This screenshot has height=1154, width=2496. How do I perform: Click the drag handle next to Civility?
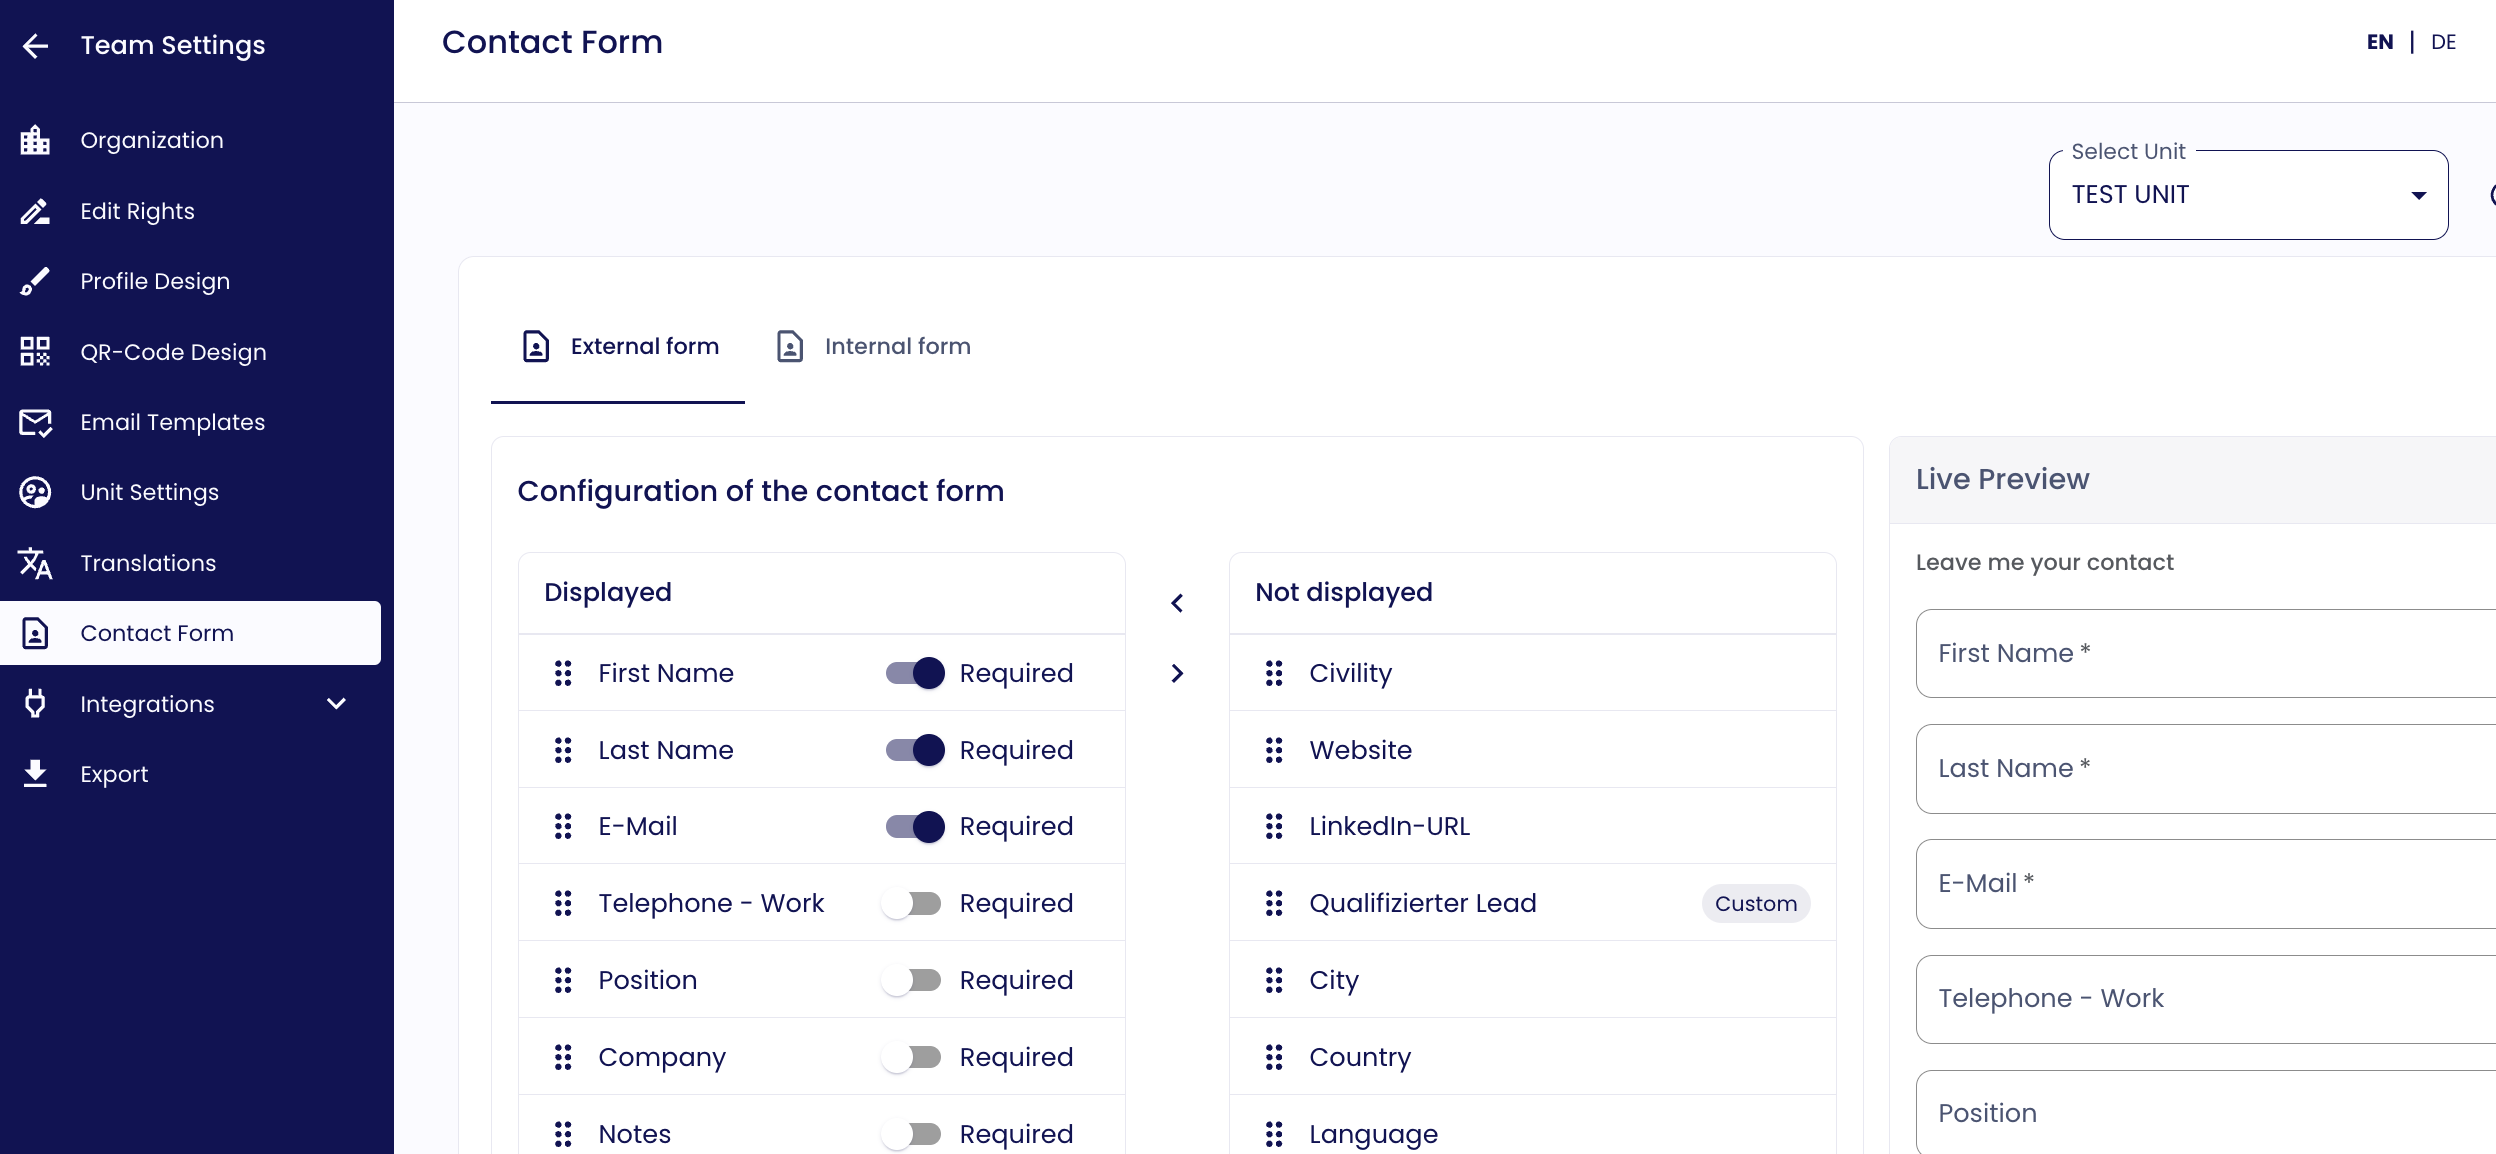coord(1274,673)
